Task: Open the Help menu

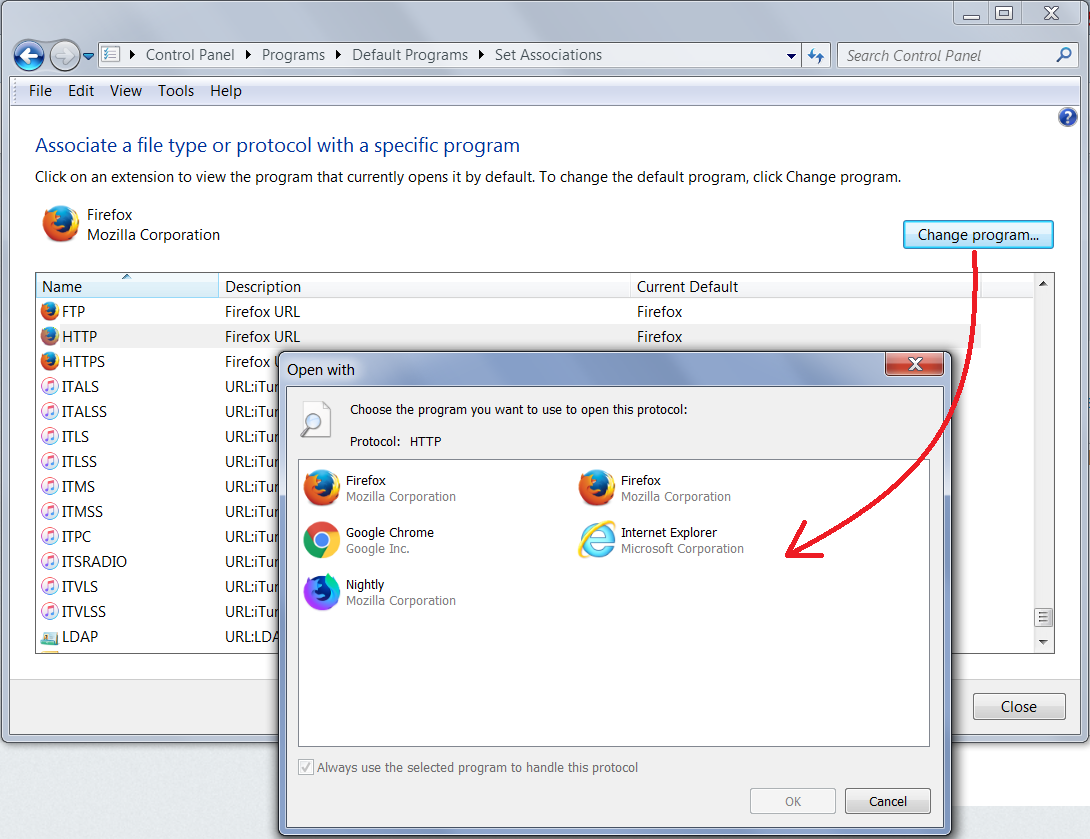Action: coord(226,91)
